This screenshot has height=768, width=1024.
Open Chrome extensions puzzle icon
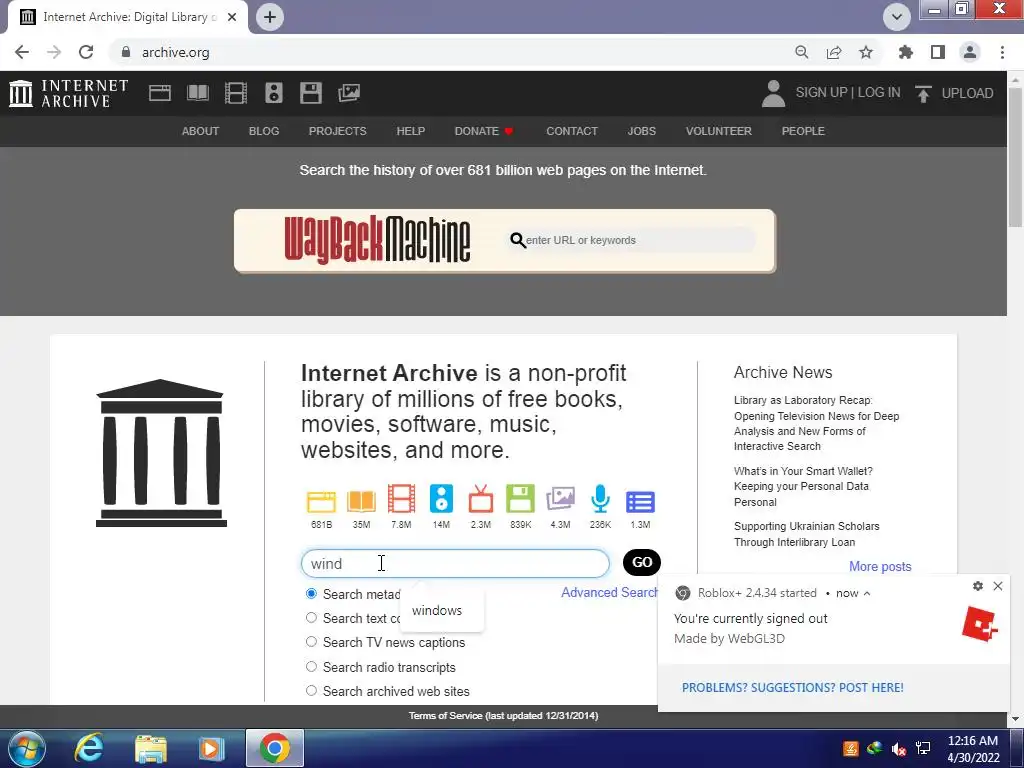click(906, 52)
